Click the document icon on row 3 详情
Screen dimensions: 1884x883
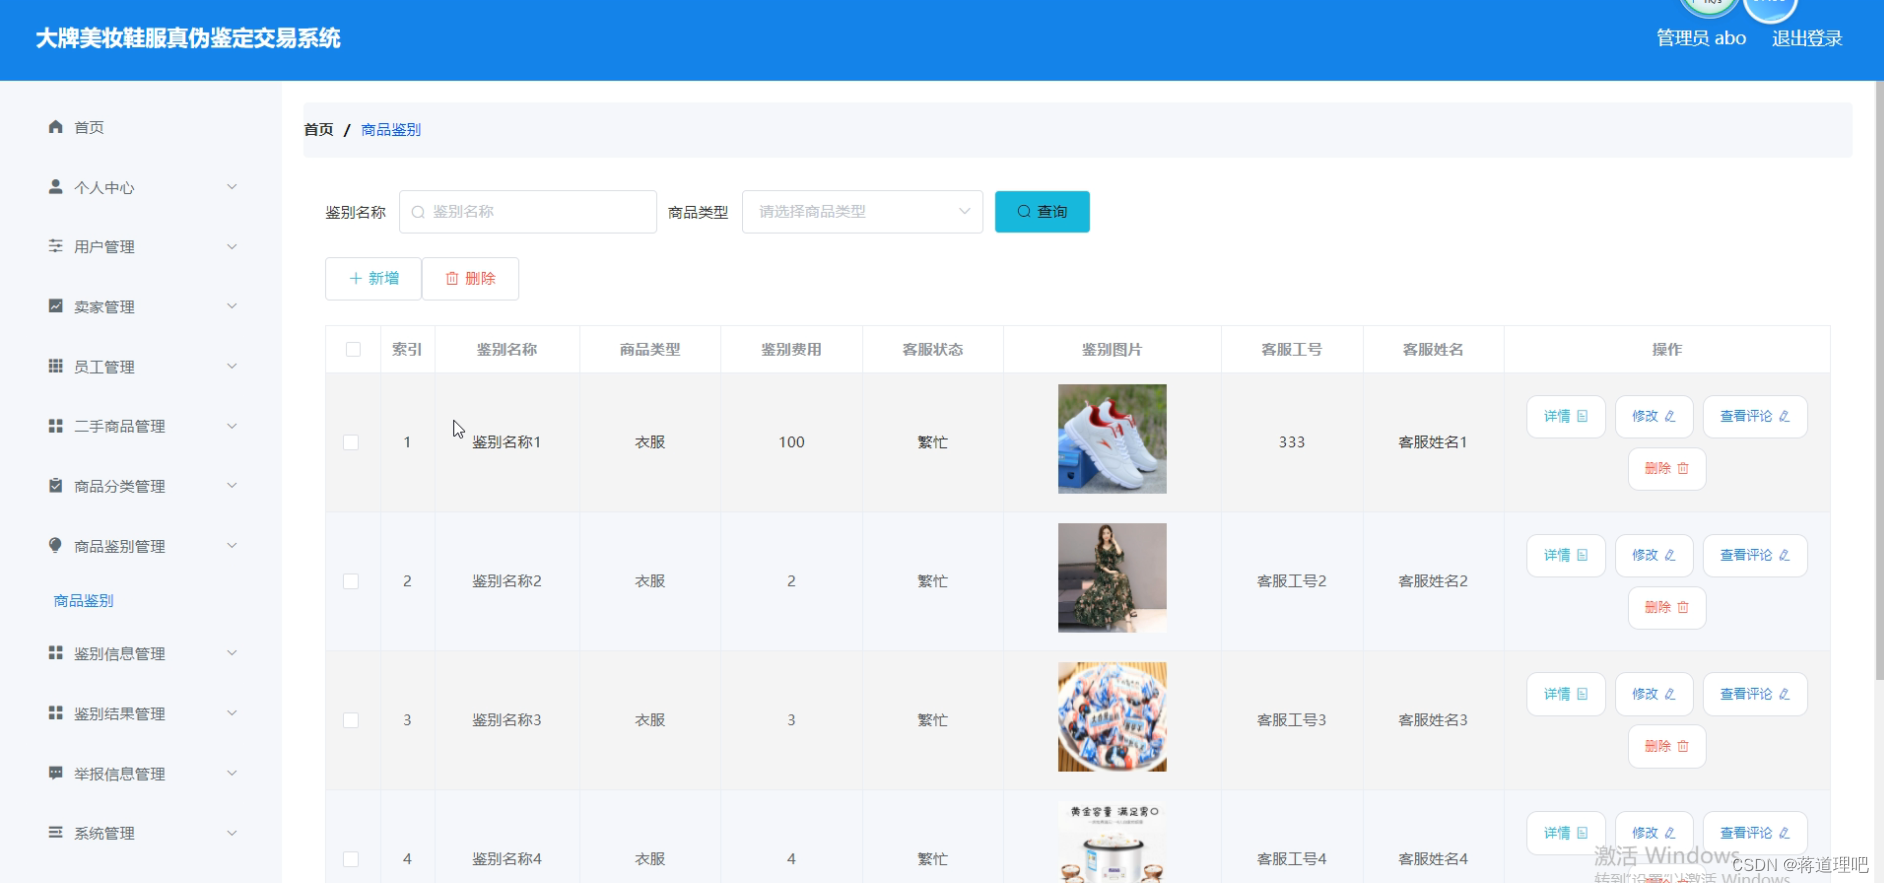tap(1583, 694)
